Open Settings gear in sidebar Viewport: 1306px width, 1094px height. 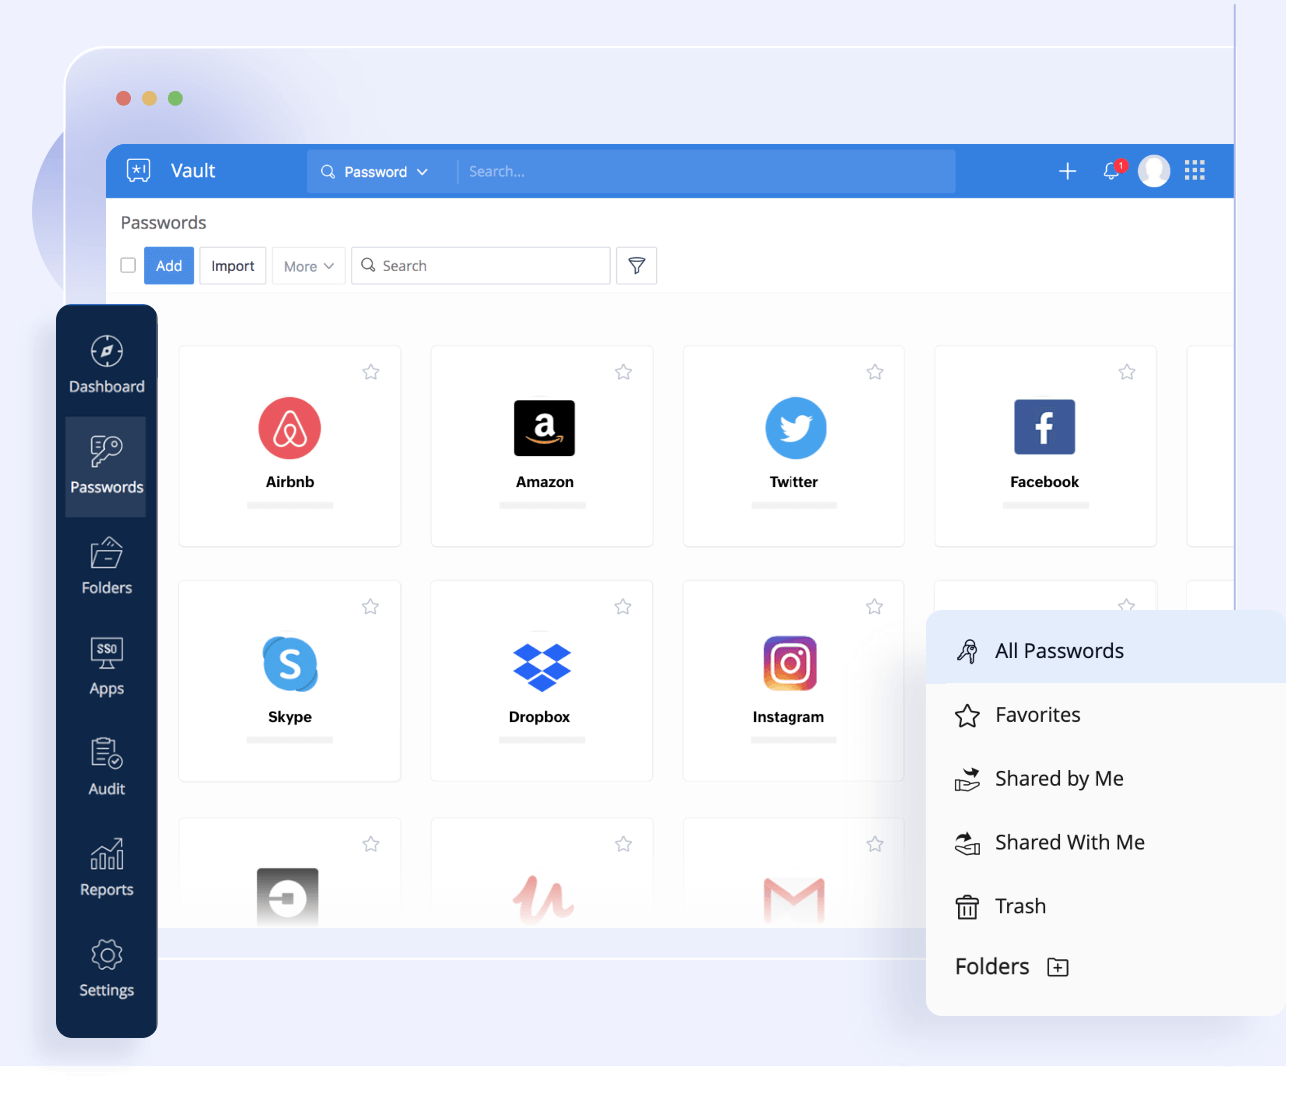point(106,968)
